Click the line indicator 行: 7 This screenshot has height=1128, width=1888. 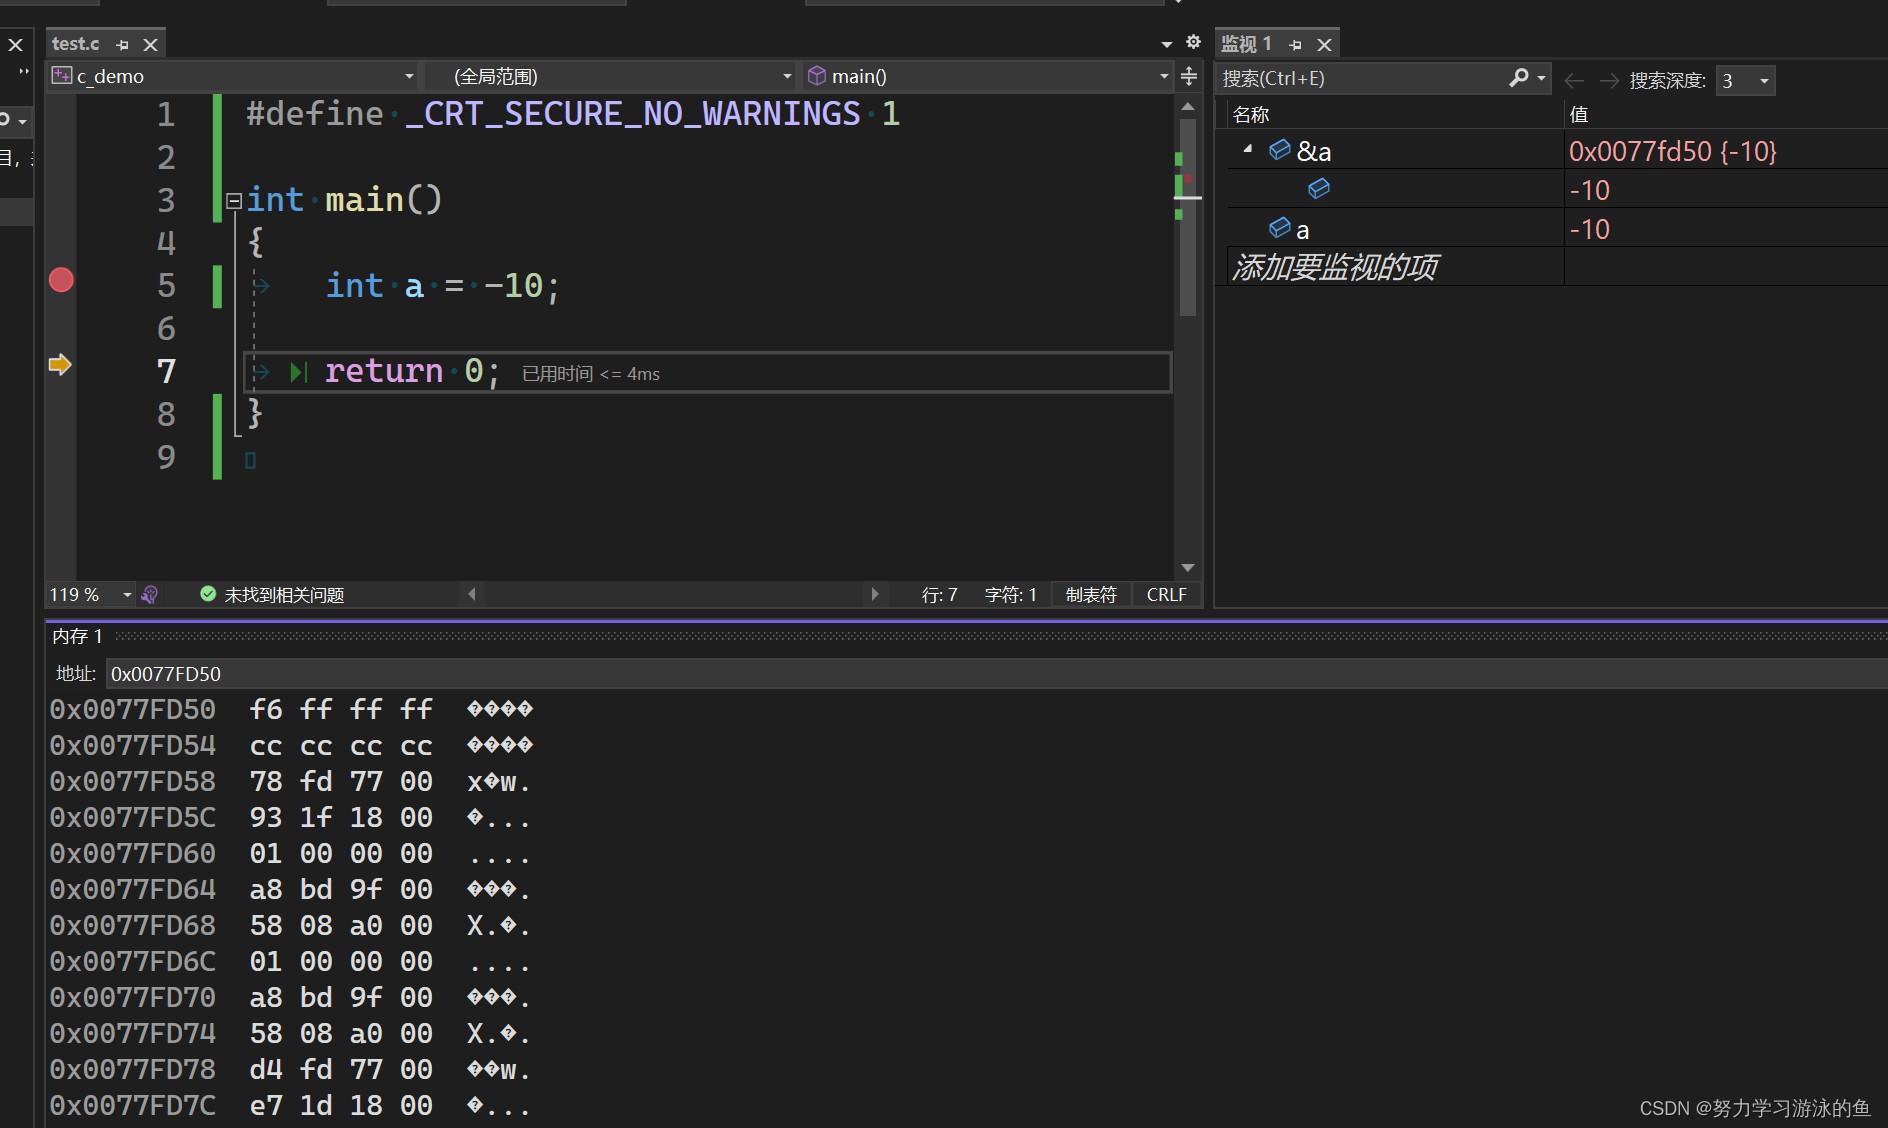[x=939, y=595]
